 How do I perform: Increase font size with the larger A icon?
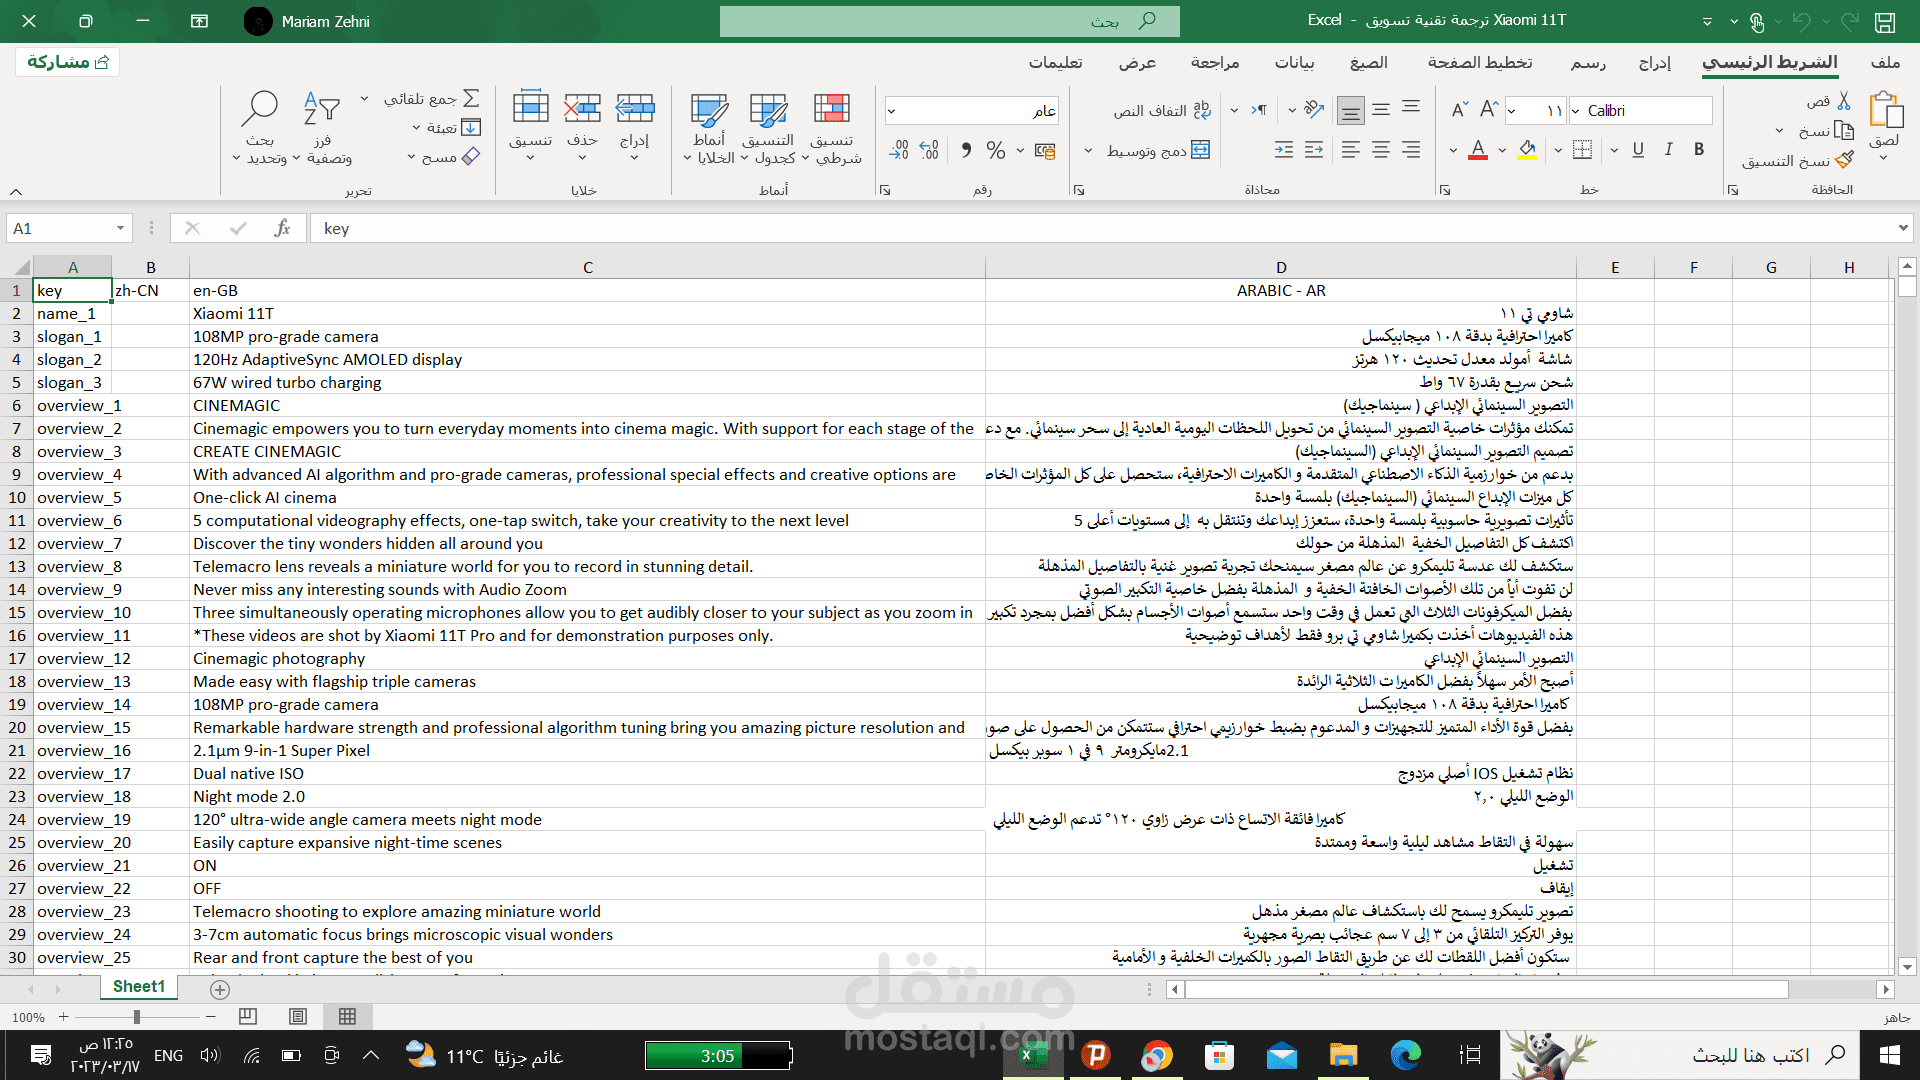(x=1489, y=110)
